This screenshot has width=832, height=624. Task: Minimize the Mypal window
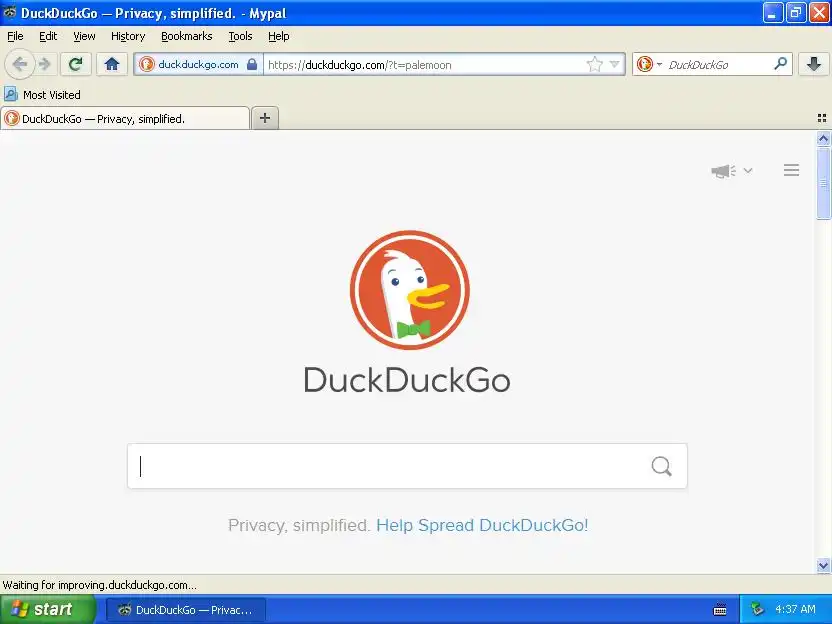(x=773, y=12)
